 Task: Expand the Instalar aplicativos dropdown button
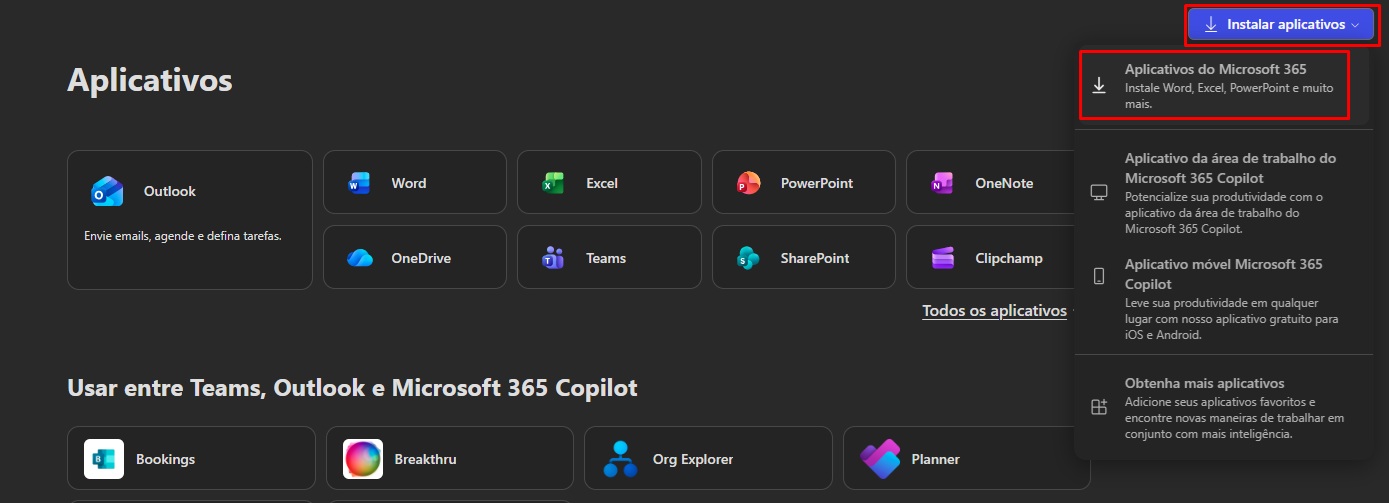pos(1281,25)
